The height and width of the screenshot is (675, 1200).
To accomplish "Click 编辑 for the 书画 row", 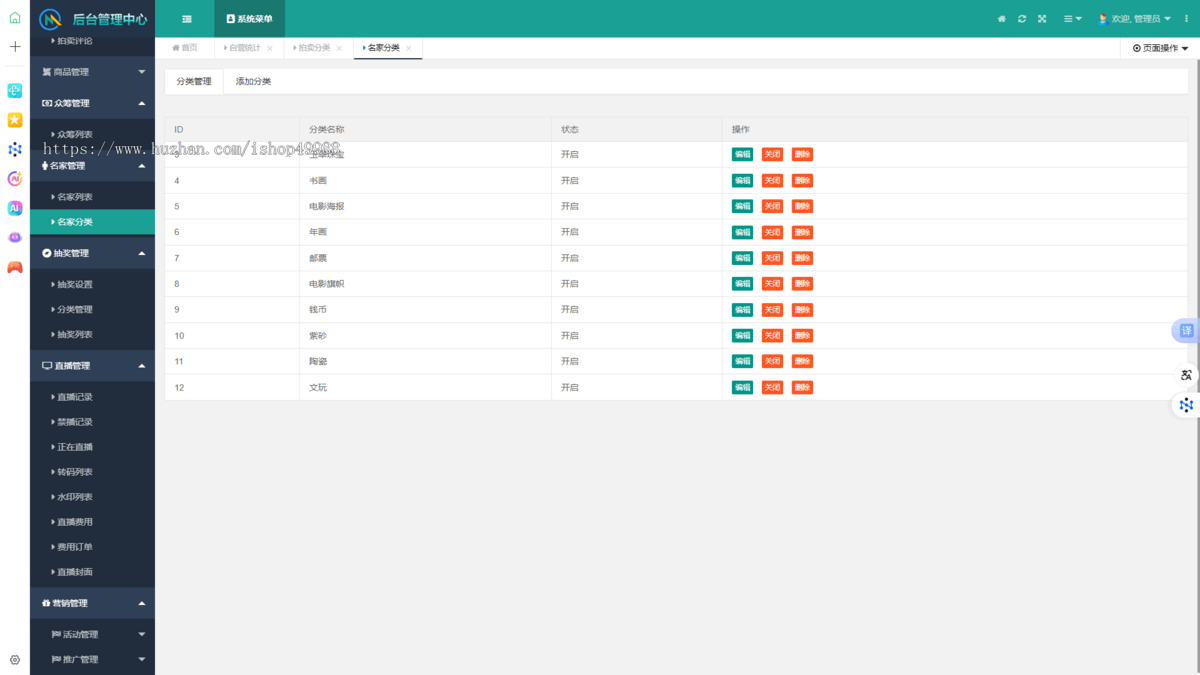I will point(742,180).
